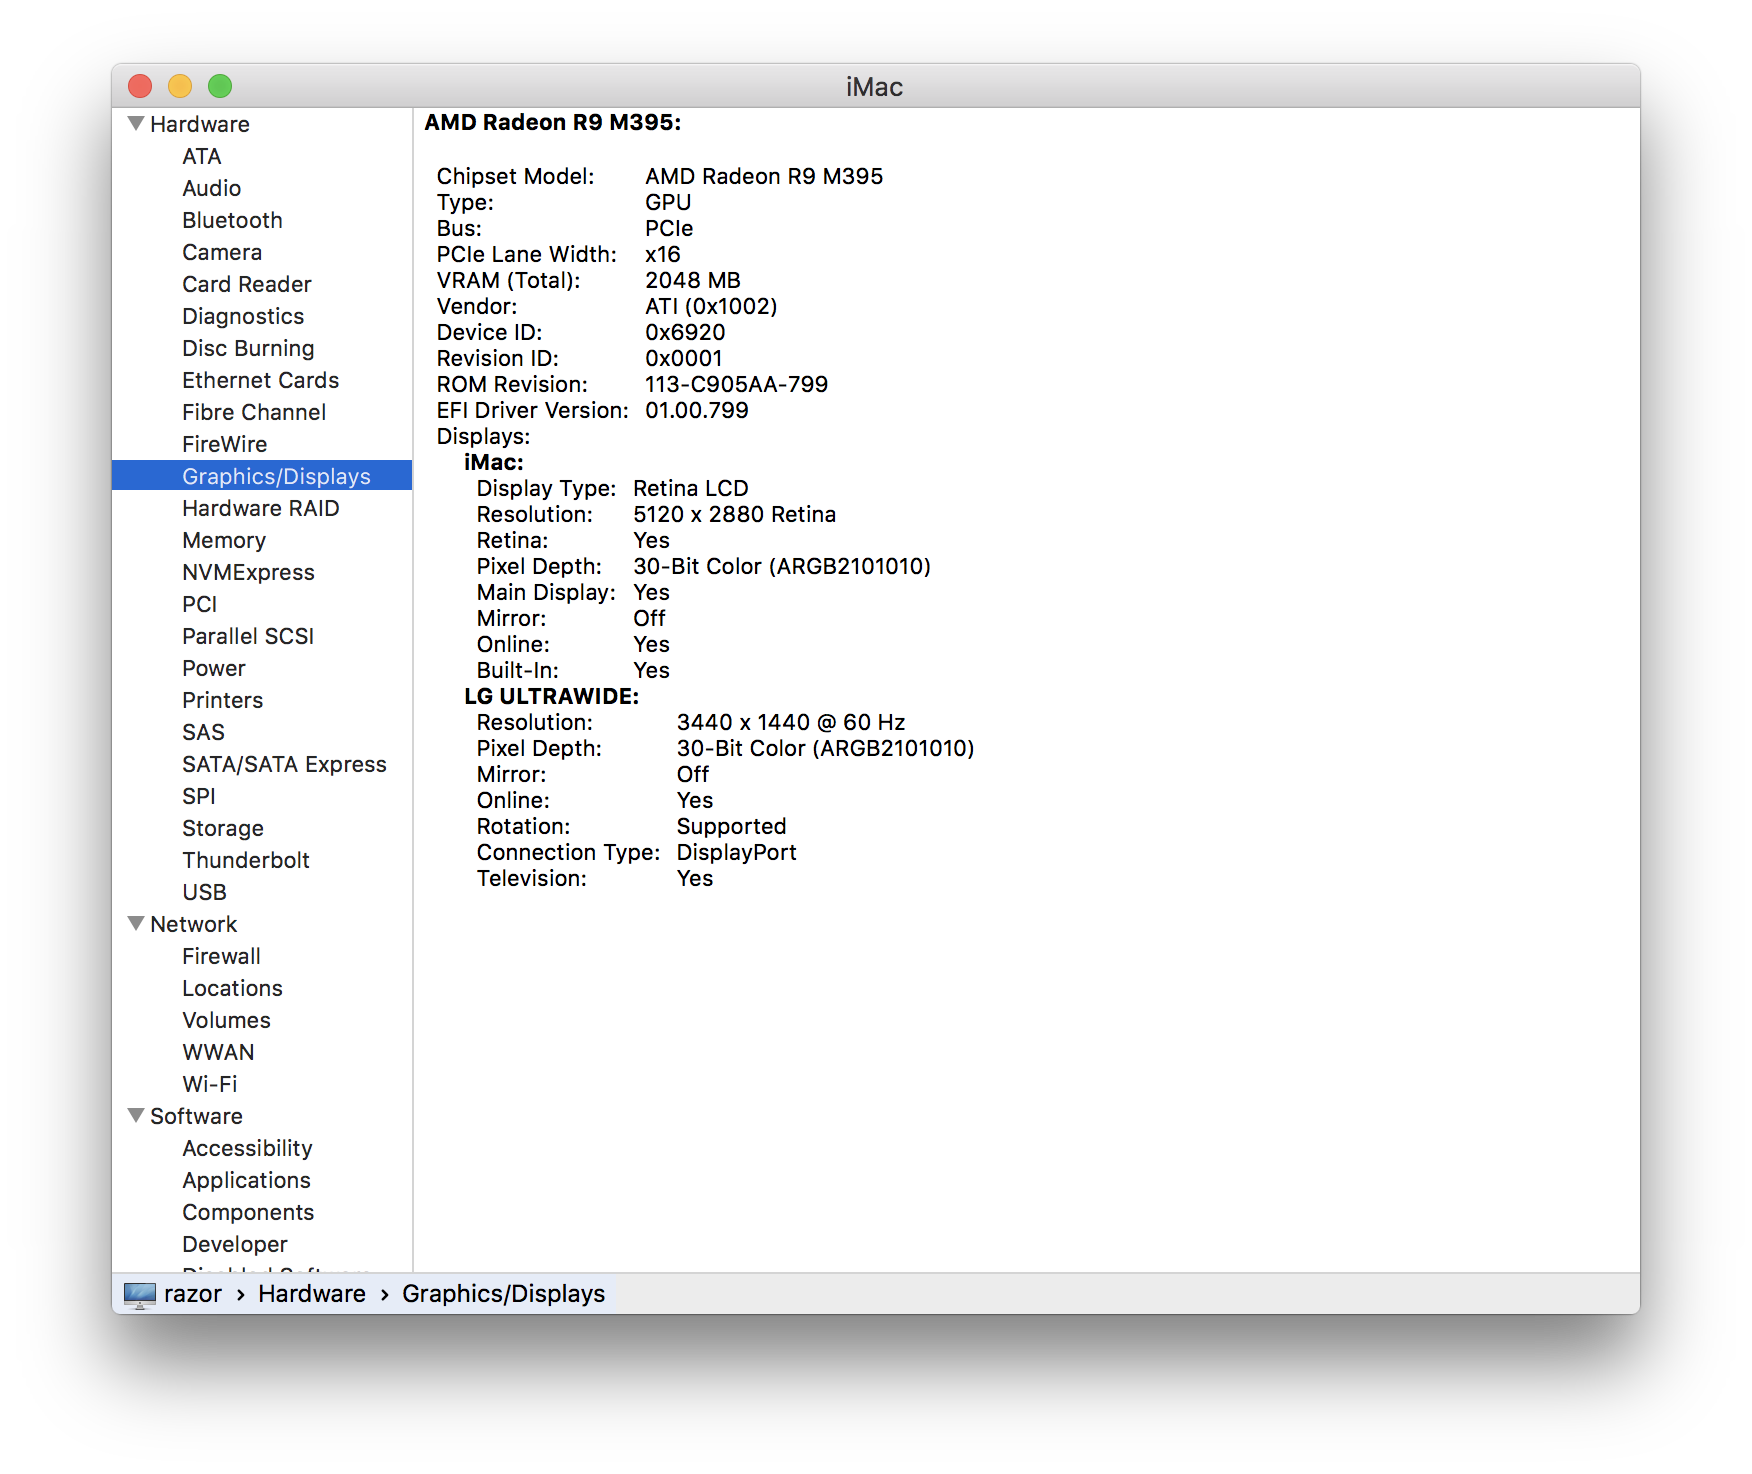Open Storage information
The image size is (1752, 1474).
(x=223, y=828)
